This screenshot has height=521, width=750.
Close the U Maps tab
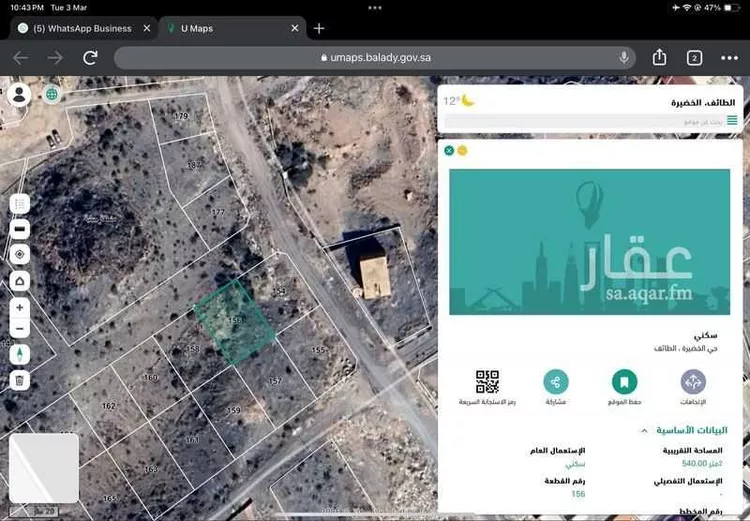point(295,29)
